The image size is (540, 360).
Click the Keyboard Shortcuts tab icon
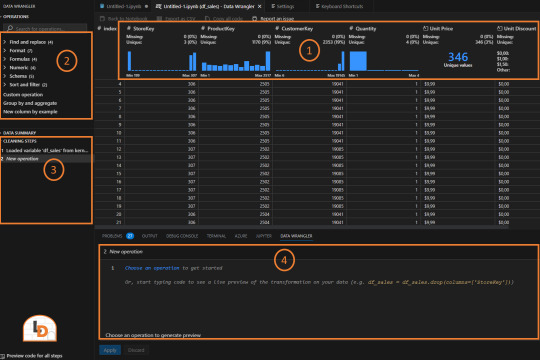tap(318, 6)
